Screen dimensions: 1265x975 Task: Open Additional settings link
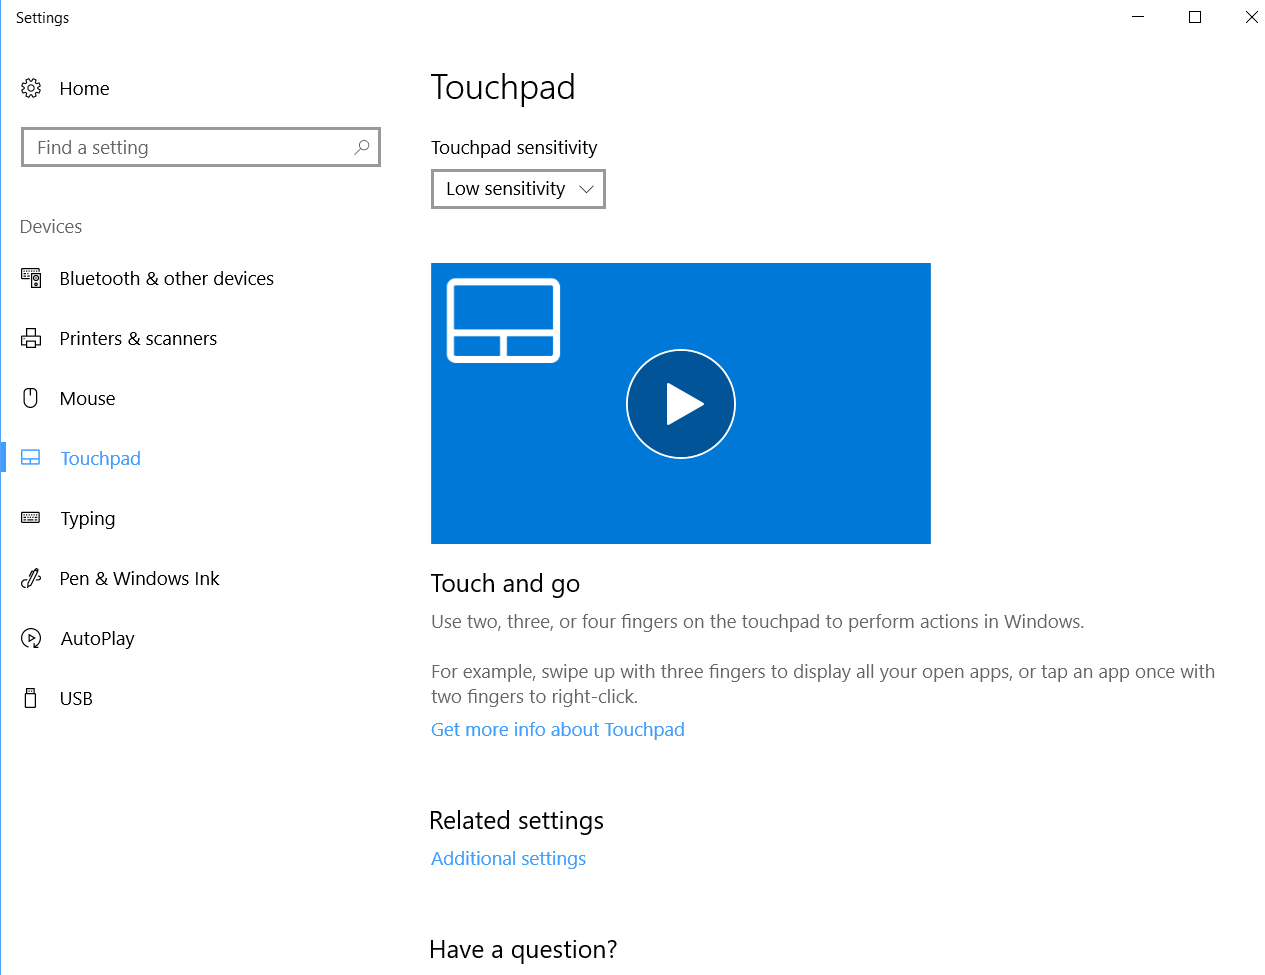point(508,859)
